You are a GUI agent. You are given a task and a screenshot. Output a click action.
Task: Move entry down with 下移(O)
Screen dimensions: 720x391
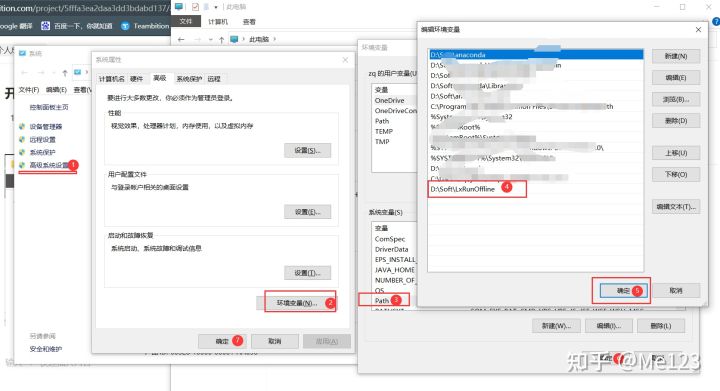(676, 174)
